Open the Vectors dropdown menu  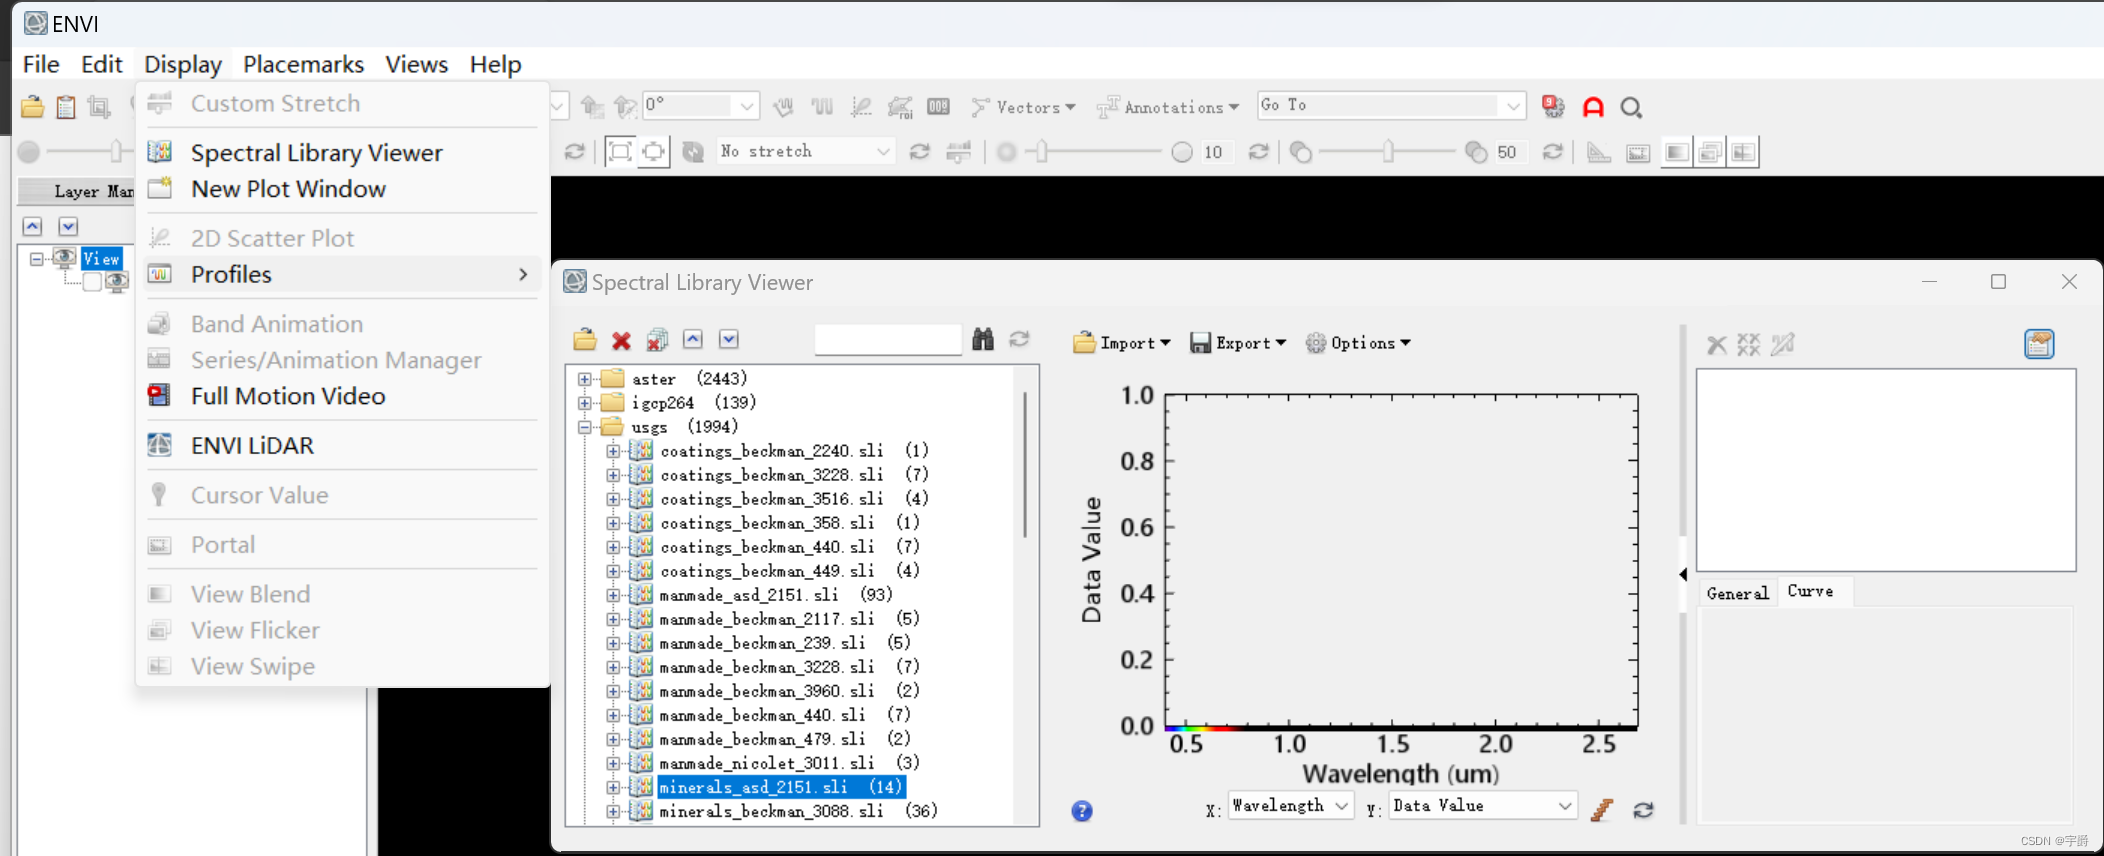click(1023, 107)
